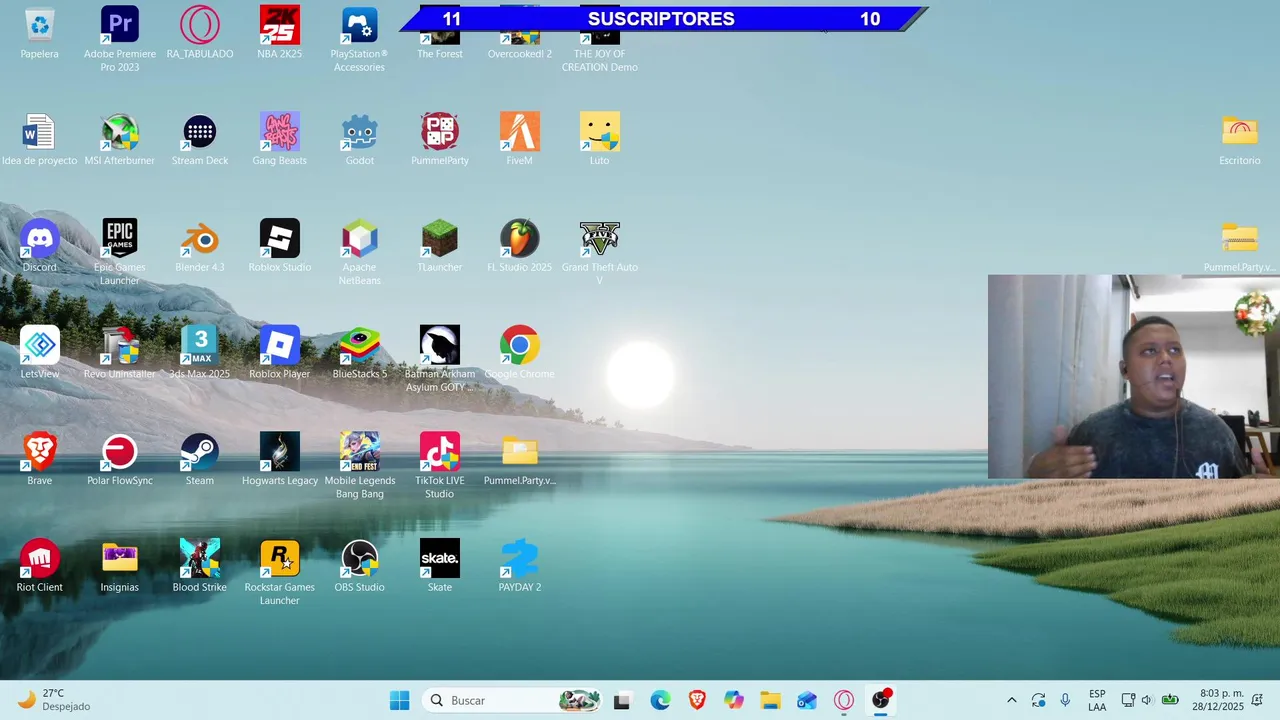This screenshot has height=720, width=1280.
Task: Open BlueStacks 5 shortcut
Action: point(360,346)
